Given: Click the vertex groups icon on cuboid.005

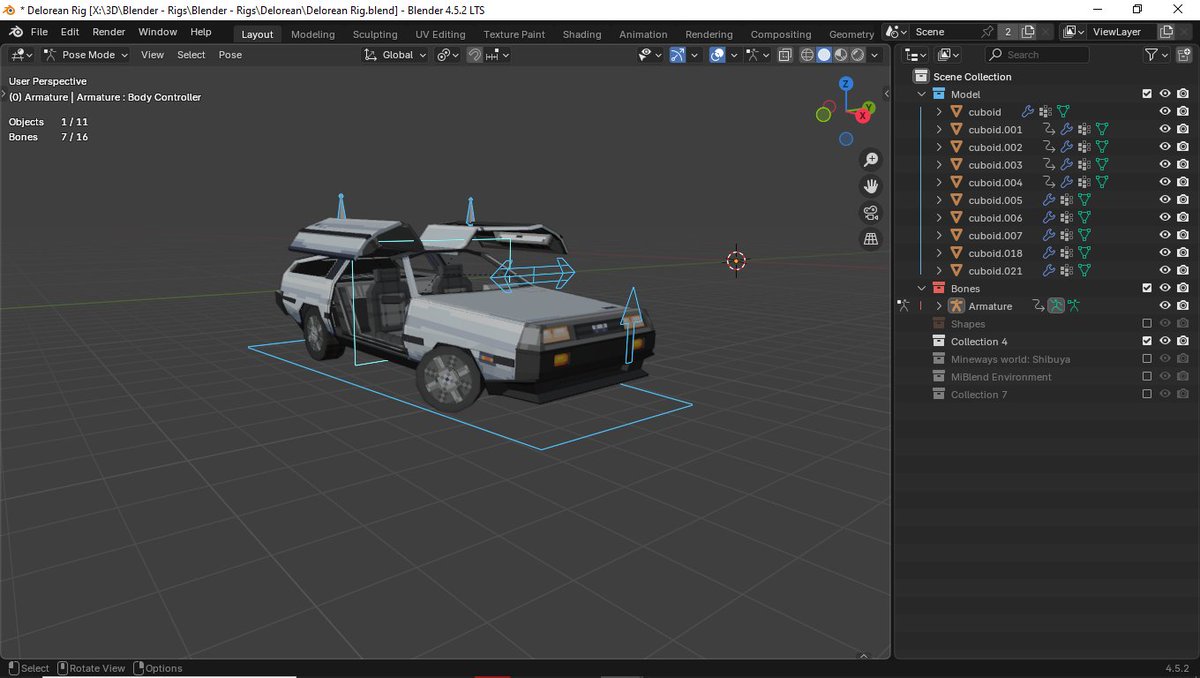Looking at the screenshot, I should pyautogui.click(x=1066, y=200).
